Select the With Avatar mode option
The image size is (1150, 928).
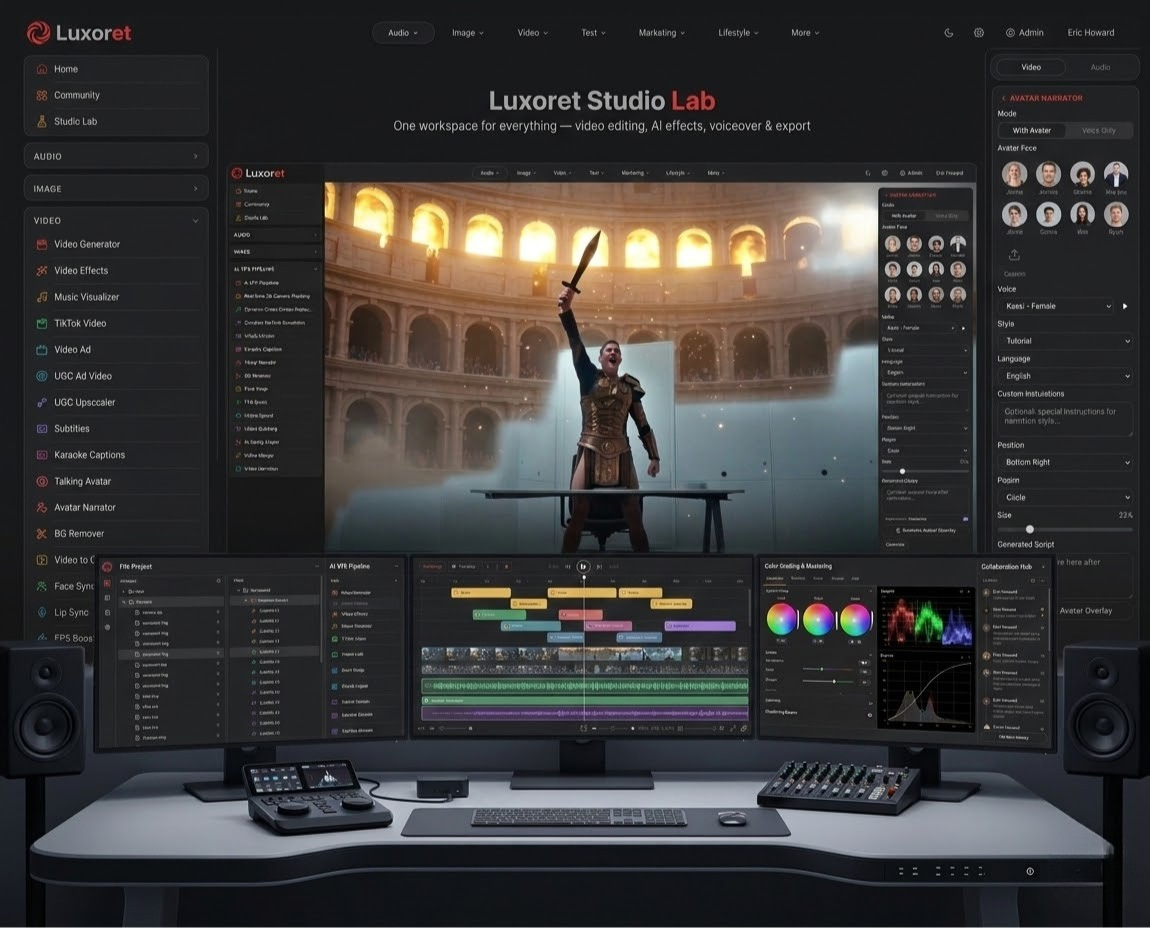[x=1032, y=131]
